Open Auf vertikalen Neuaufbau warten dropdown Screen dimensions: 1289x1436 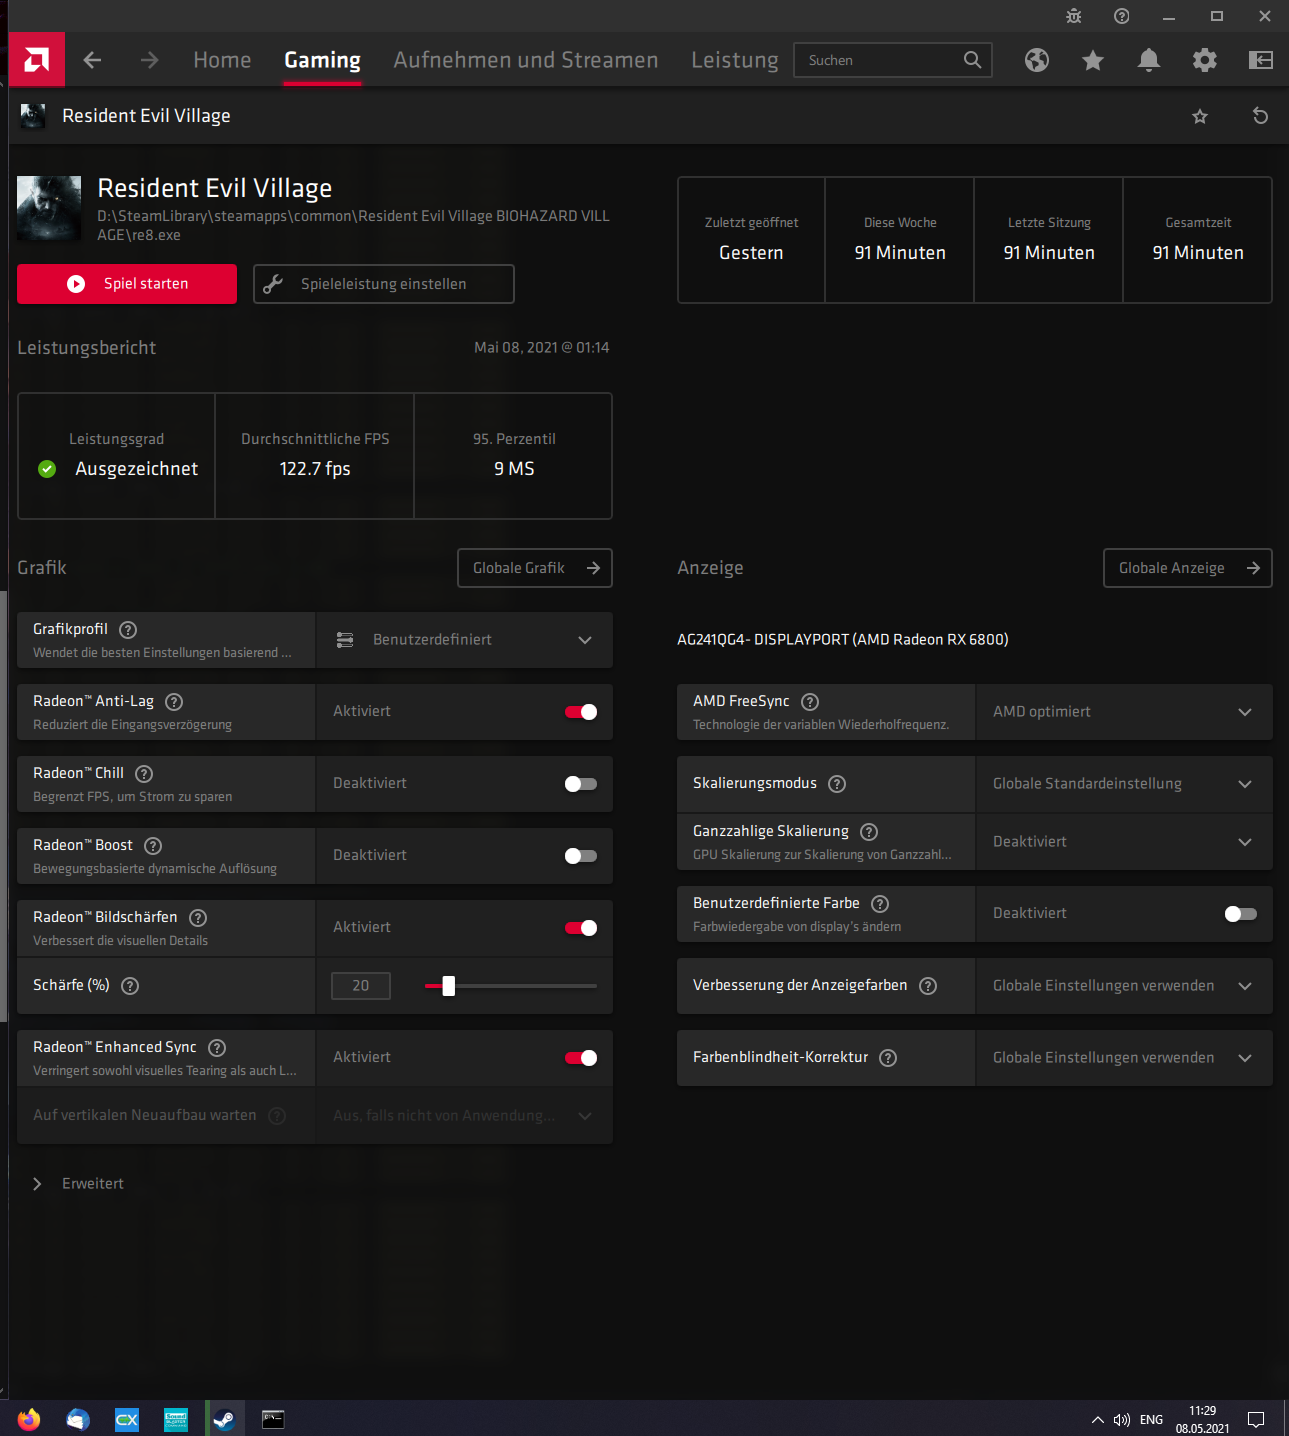coord(465,1116)
